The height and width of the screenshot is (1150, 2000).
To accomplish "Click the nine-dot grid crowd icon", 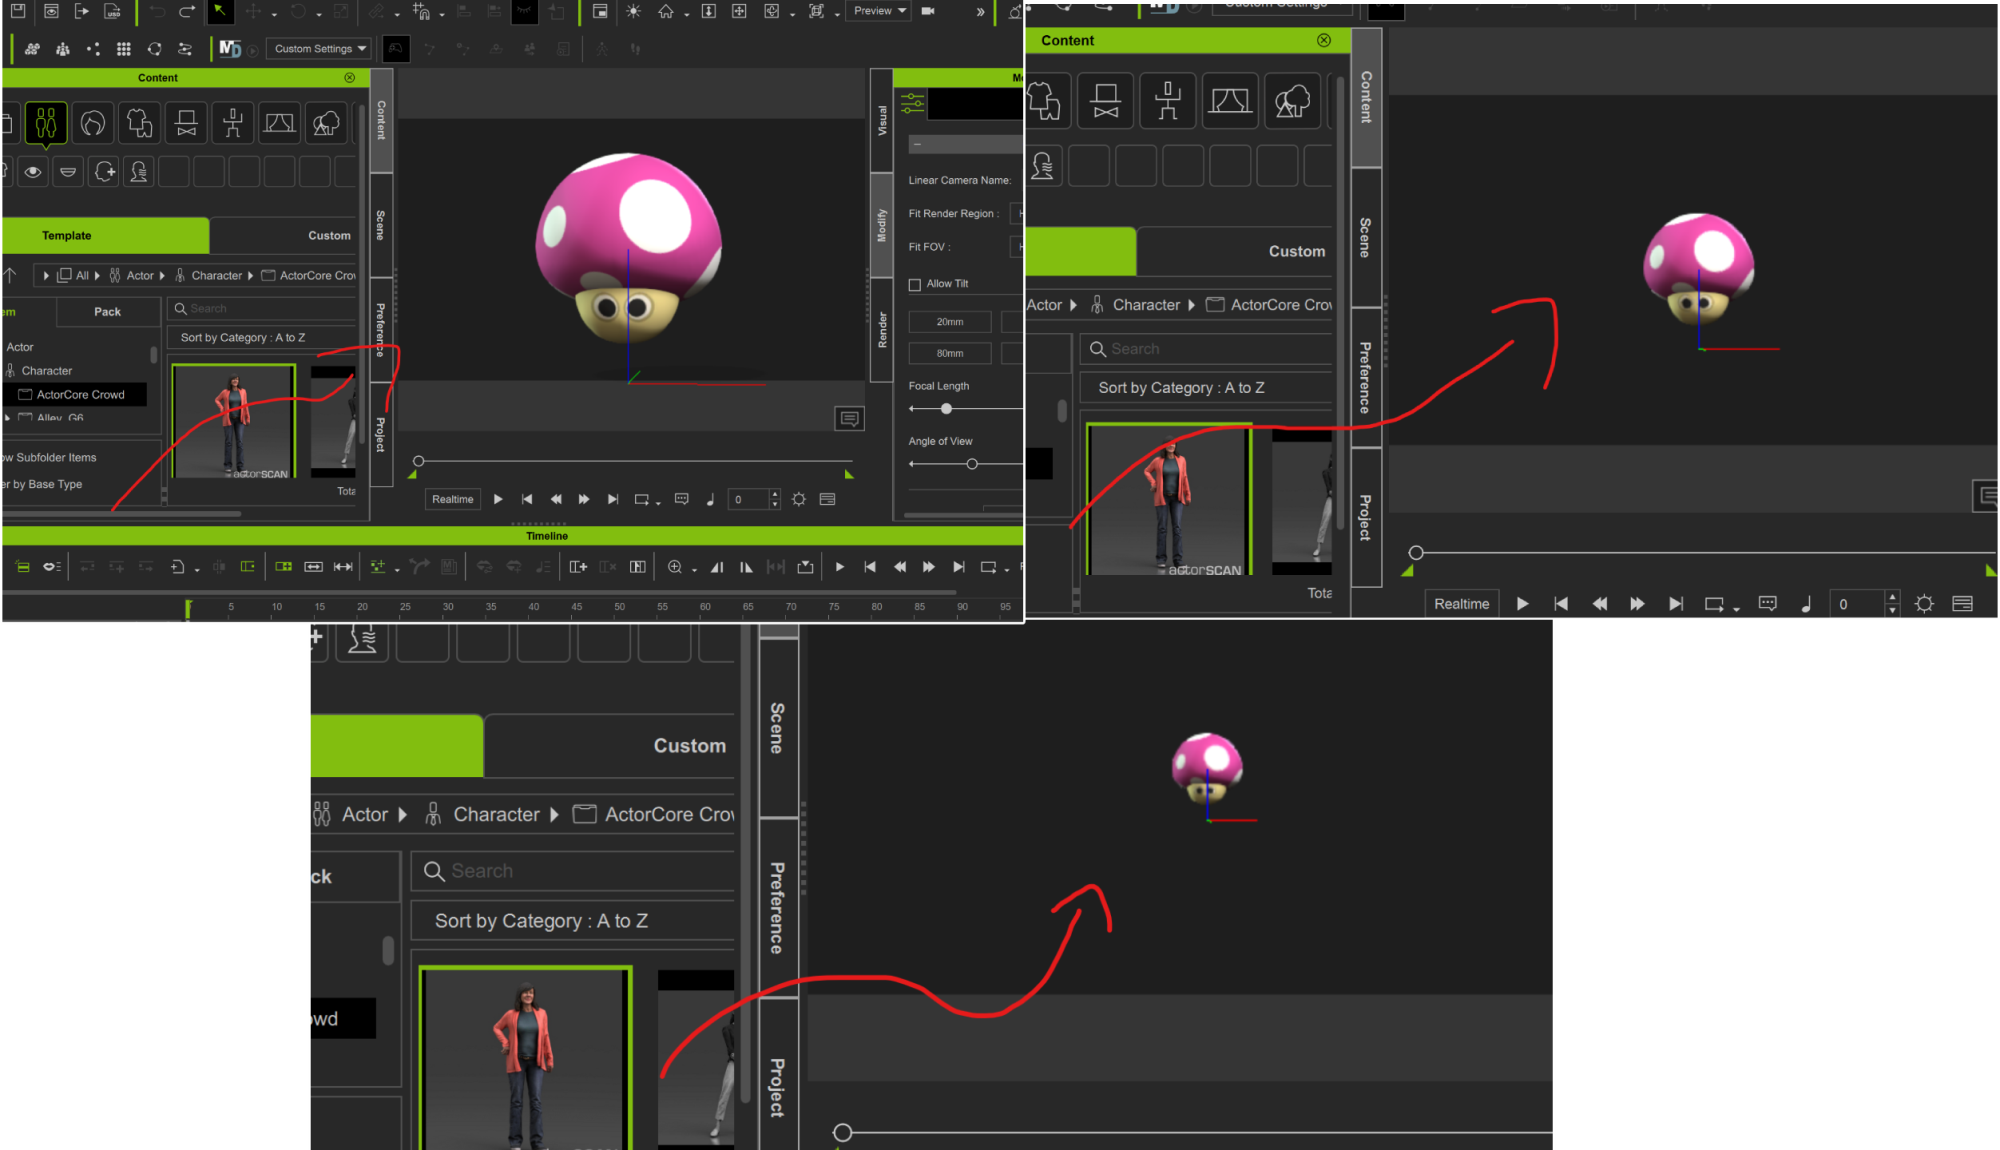I will pyautogui.click(x=123, y=48).
